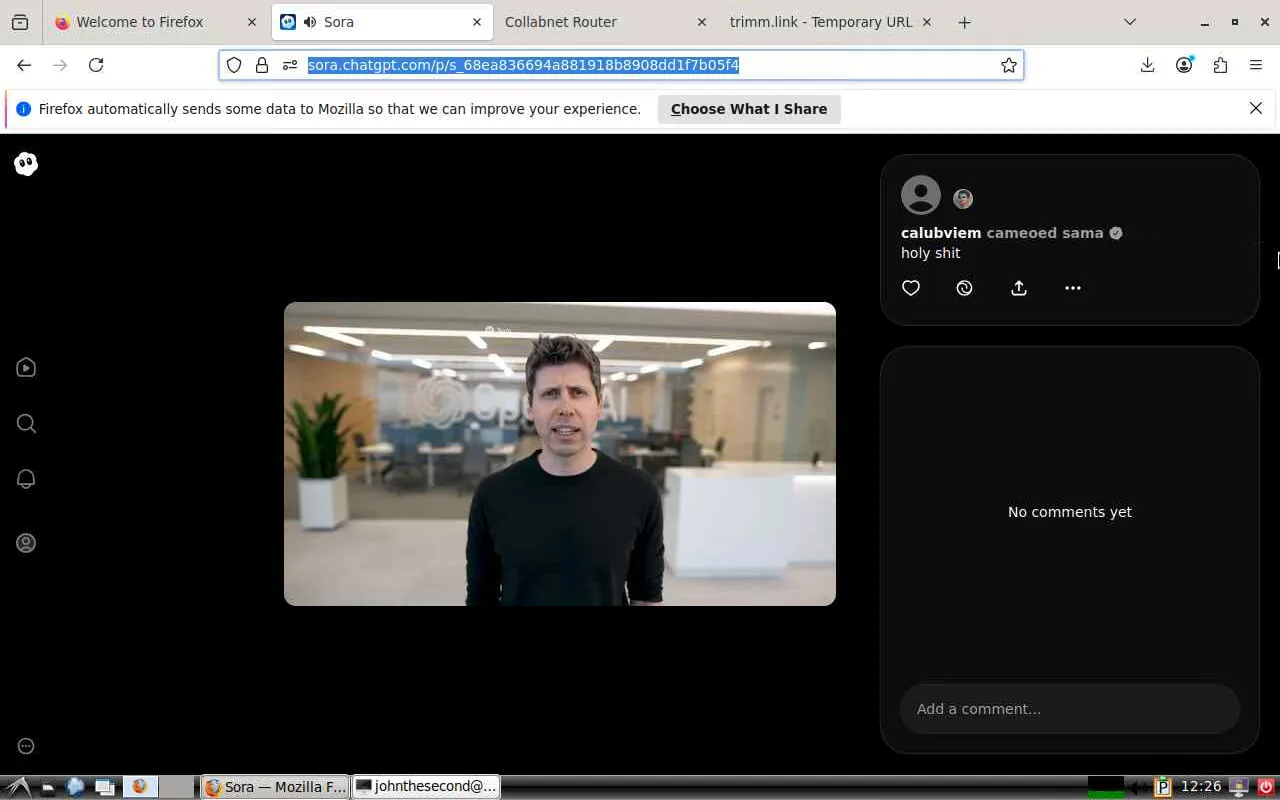The height and width of the screenshot is (800, 1280).
Task: Click the Choose What I Share button
Action: click(x=748, y=109)
